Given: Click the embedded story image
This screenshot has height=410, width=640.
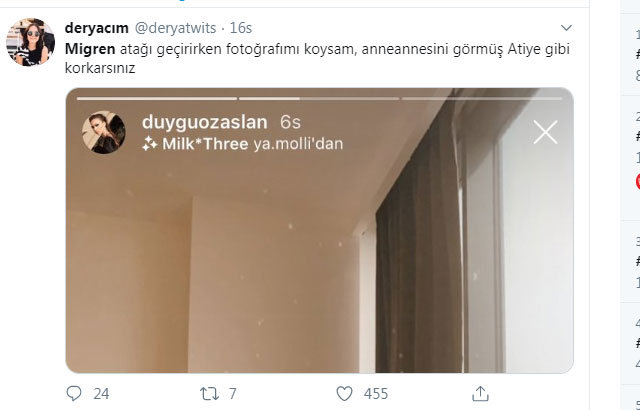Looking at the screenshot, I should [320, 230].
